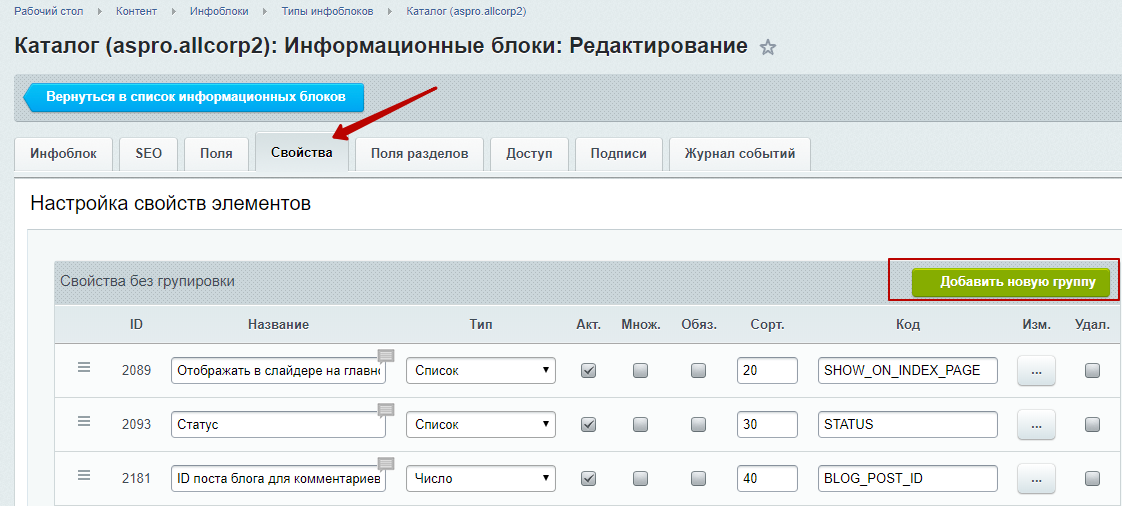The image size is (1122, 506).
Task: Grab the drag handle of row 2093
Action: pyautogui.click(x=84, y=422)
